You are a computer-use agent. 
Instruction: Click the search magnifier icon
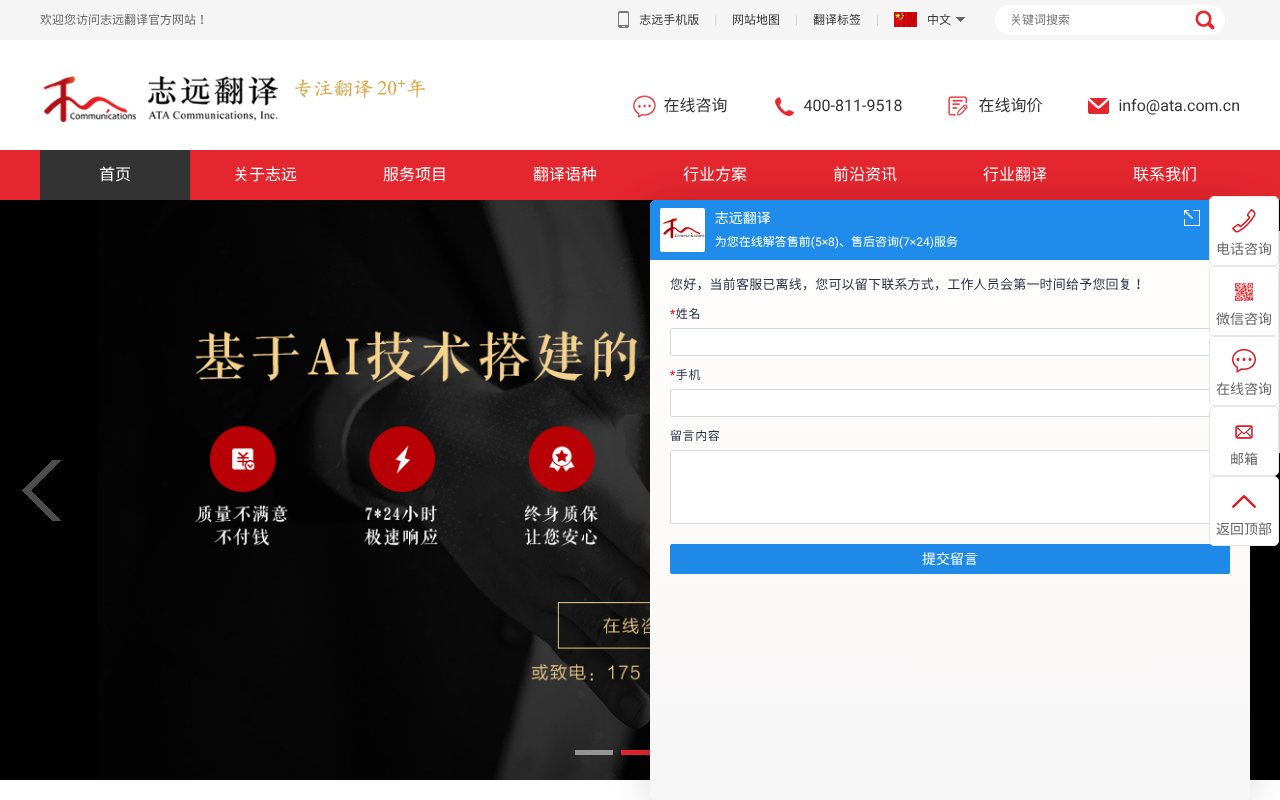[x=1205, y=19]
